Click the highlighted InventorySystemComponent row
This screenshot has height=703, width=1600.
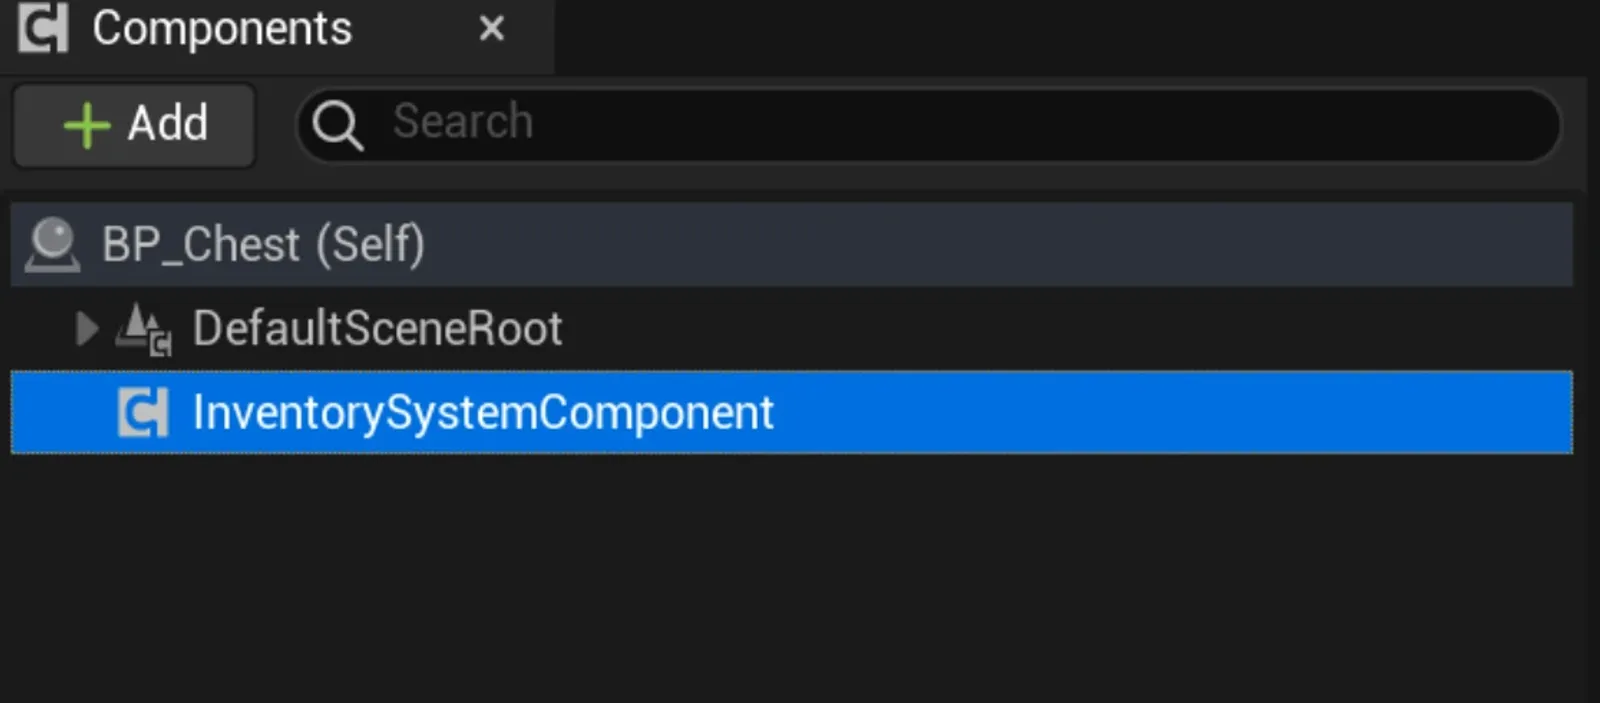click(x=482, y=411)
